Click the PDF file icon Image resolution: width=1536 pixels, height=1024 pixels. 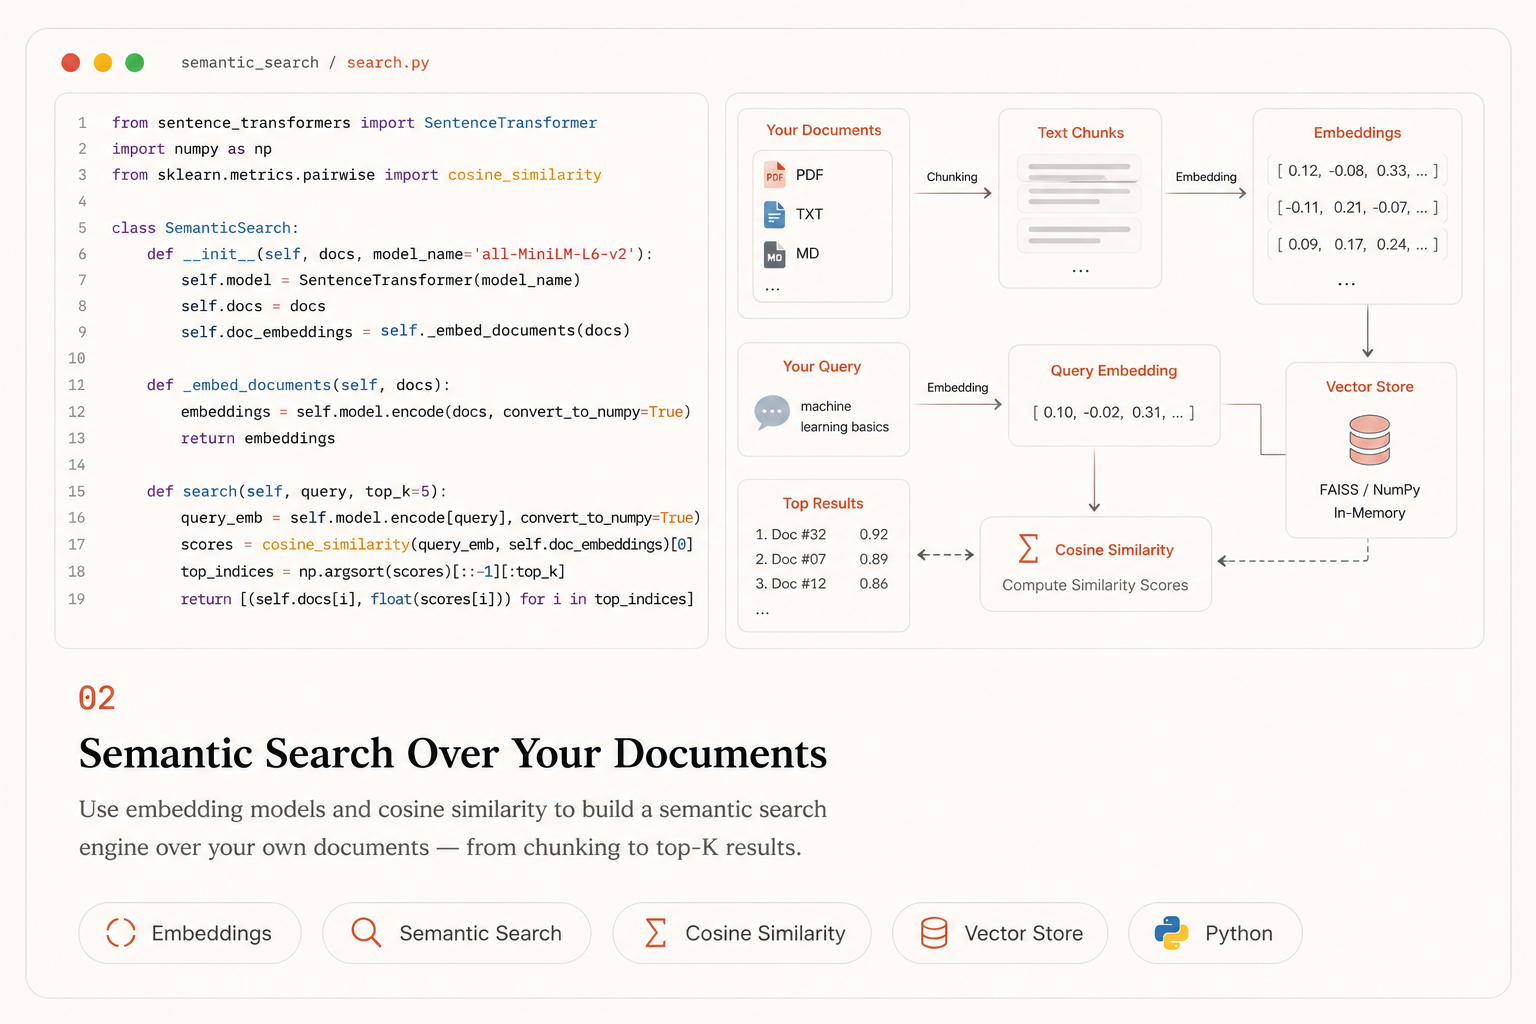775,175
